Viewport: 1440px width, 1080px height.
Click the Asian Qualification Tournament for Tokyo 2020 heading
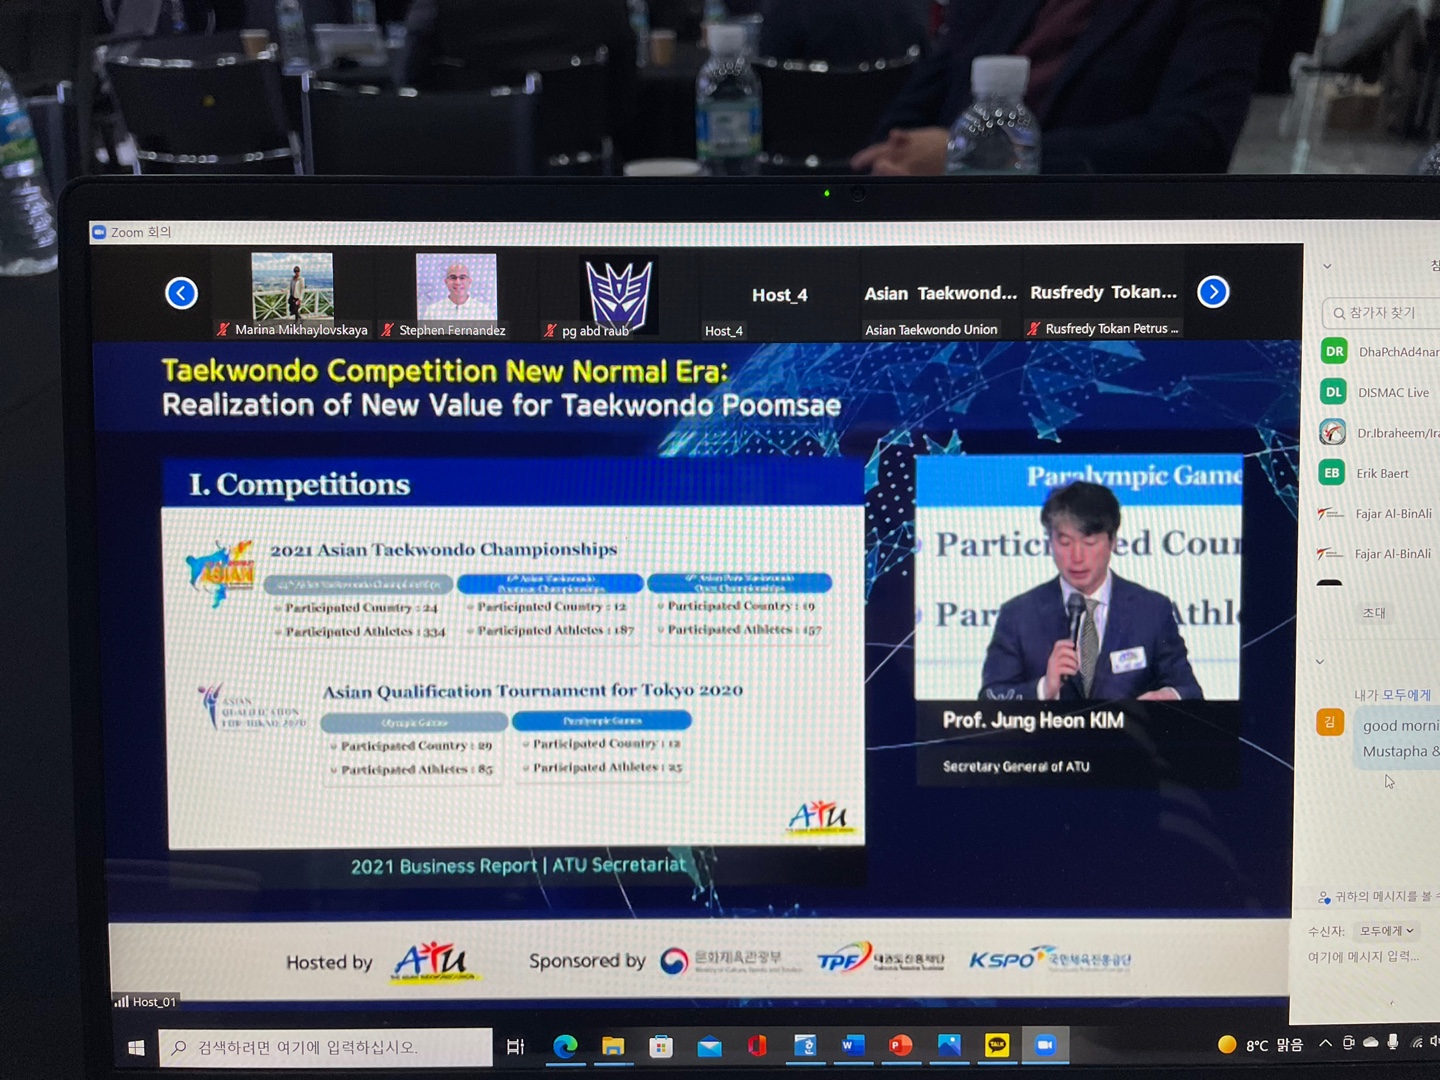point(532,690)
